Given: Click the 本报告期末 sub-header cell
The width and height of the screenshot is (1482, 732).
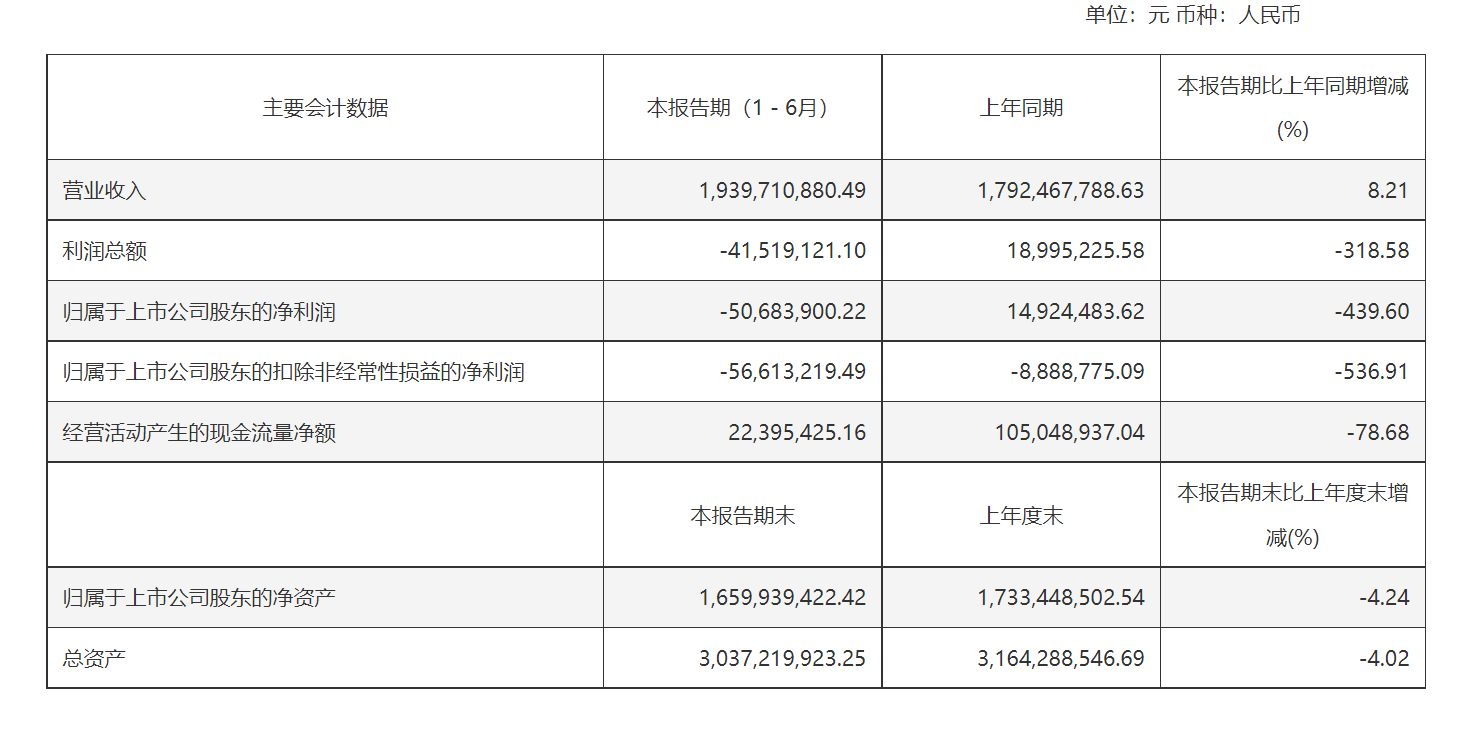Looking at the screenshot, I should pos(742,515).
